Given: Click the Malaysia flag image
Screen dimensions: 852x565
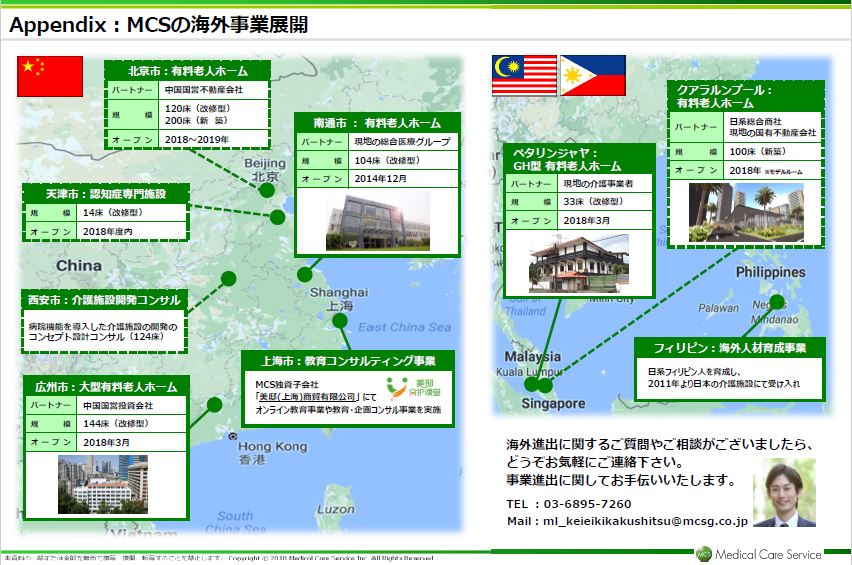Looking at the screenshot, I should click(x=524, y=76).
